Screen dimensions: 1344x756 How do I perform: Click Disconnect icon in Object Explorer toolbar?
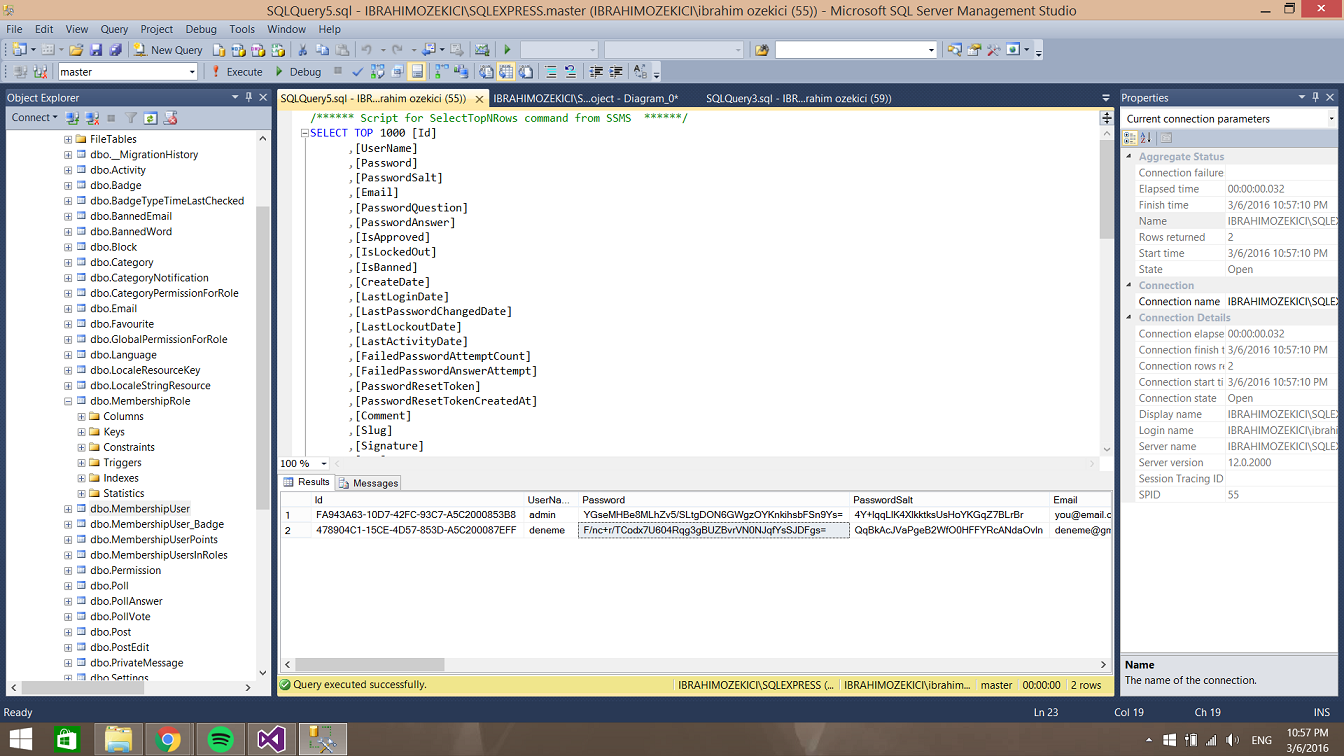(92, 118)
